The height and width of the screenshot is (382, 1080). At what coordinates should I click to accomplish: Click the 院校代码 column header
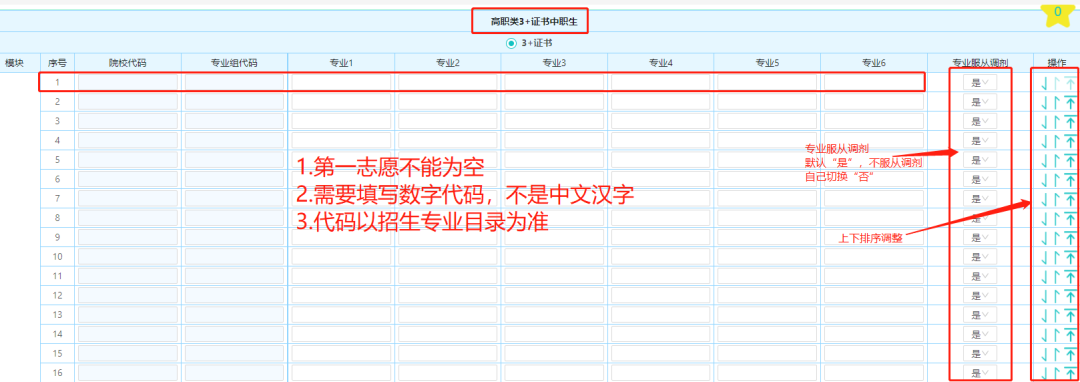127,63
